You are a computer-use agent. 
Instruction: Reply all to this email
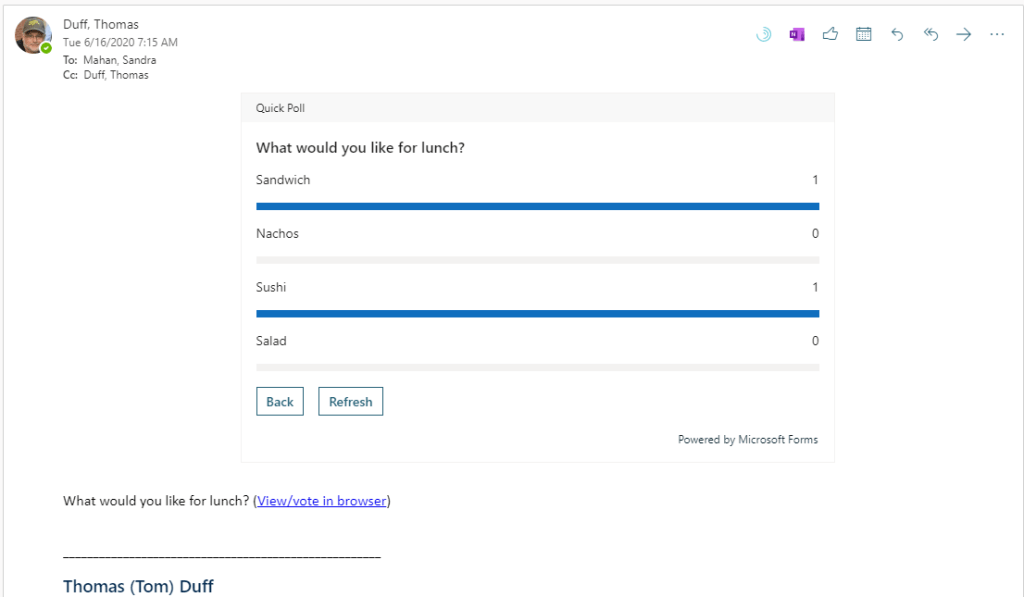pyautogui.click(x=931, y=35)
